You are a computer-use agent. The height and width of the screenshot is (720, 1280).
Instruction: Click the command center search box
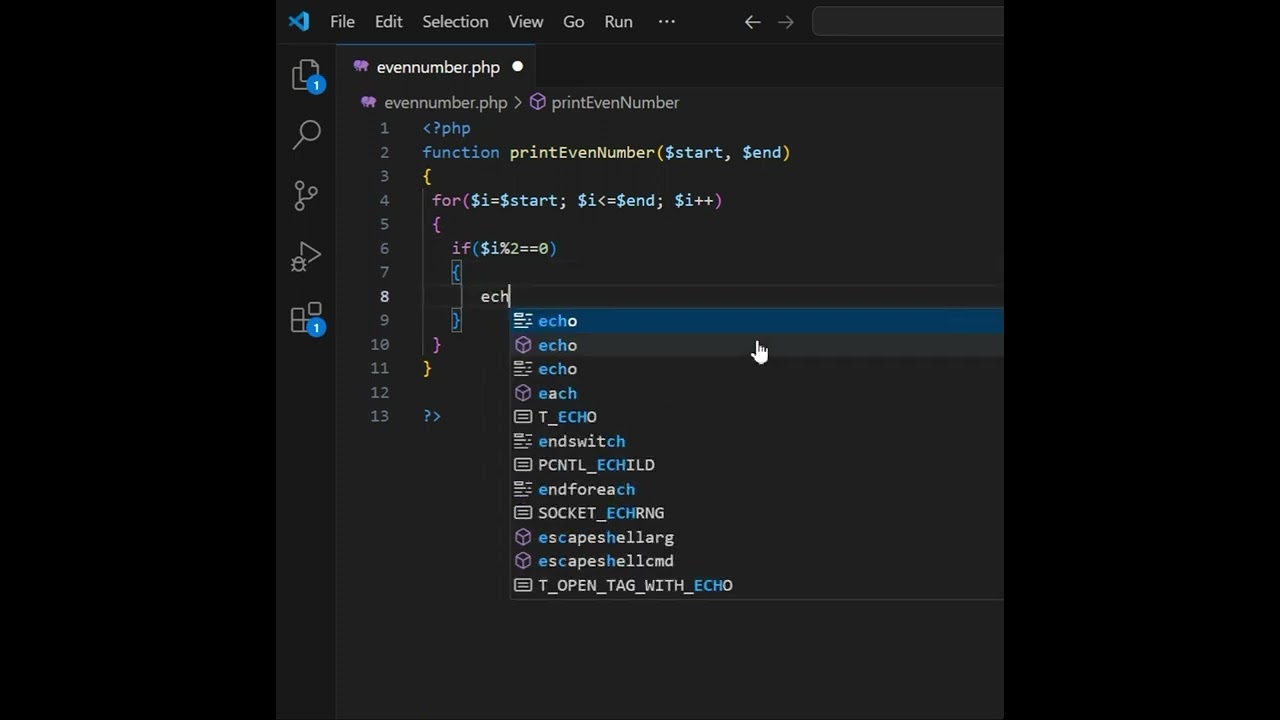coord(908,21)
